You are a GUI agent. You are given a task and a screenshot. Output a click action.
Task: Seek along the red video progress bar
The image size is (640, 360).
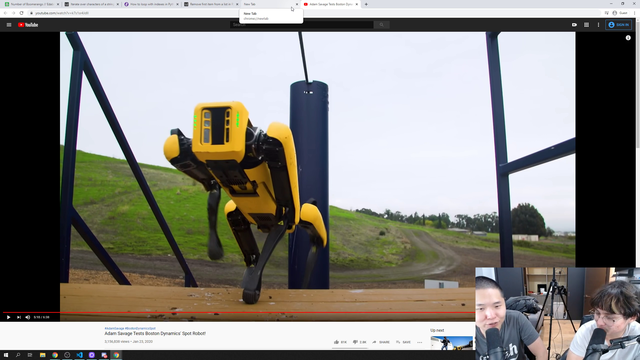239,312
